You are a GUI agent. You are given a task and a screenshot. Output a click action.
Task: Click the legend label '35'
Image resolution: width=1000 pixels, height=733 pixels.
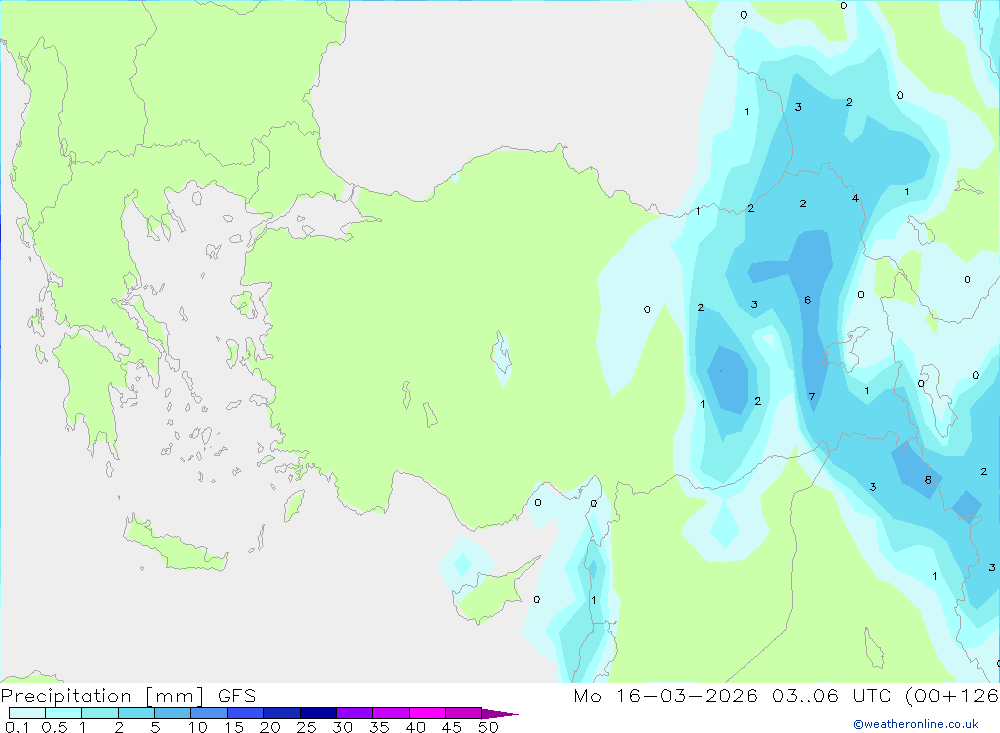[x=379, y=727]
